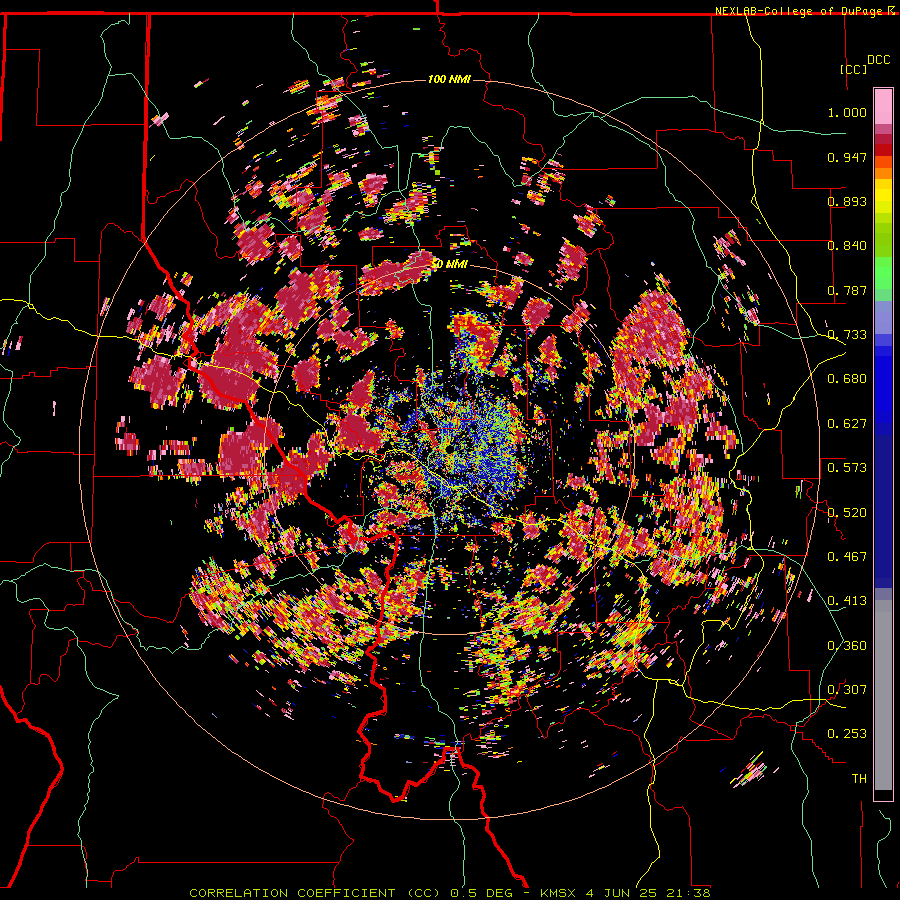Click the CORRELATION COEFFICIENT (CC) 0.5 DEG caption
The width and height of the screenshot is (900, 900).
(x=354, y=893)
